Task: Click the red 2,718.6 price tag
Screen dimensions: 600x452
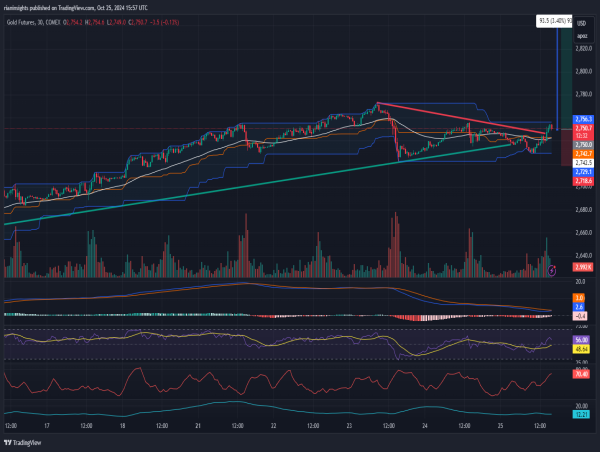Action: 583,181
